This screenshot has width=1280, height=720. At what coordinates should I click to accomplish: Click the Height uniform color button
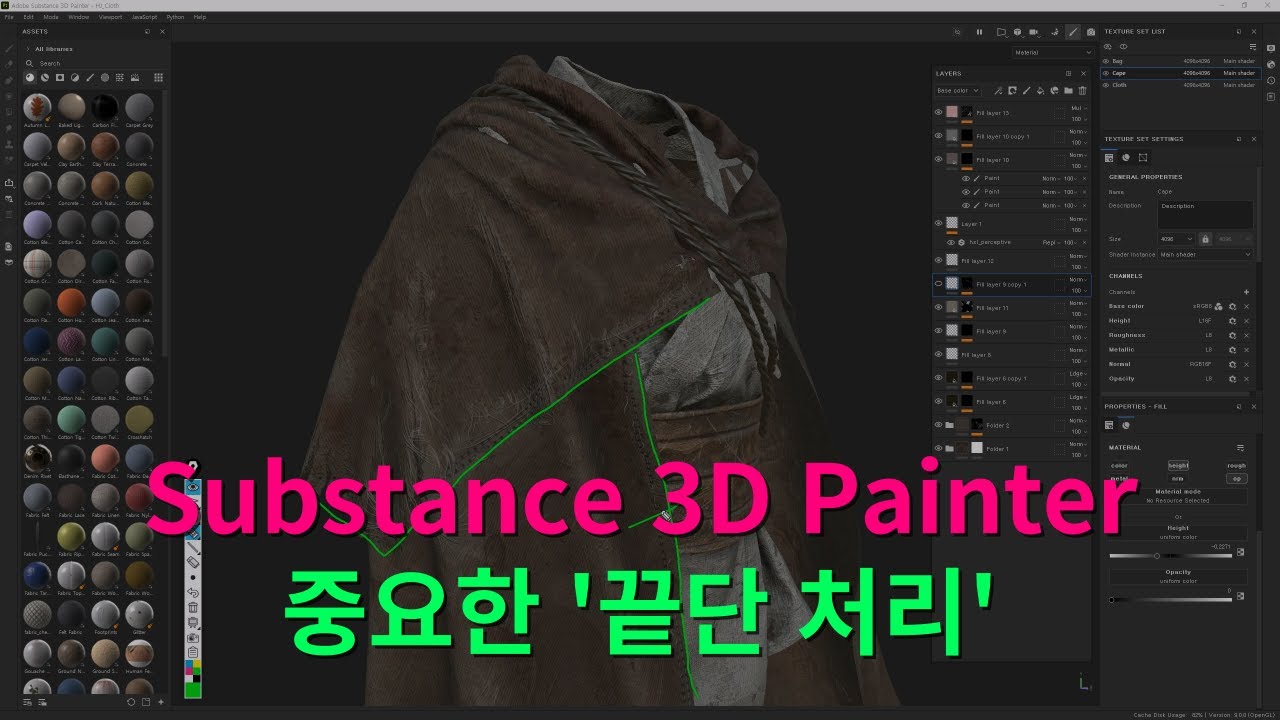(x=1178, y=533)
